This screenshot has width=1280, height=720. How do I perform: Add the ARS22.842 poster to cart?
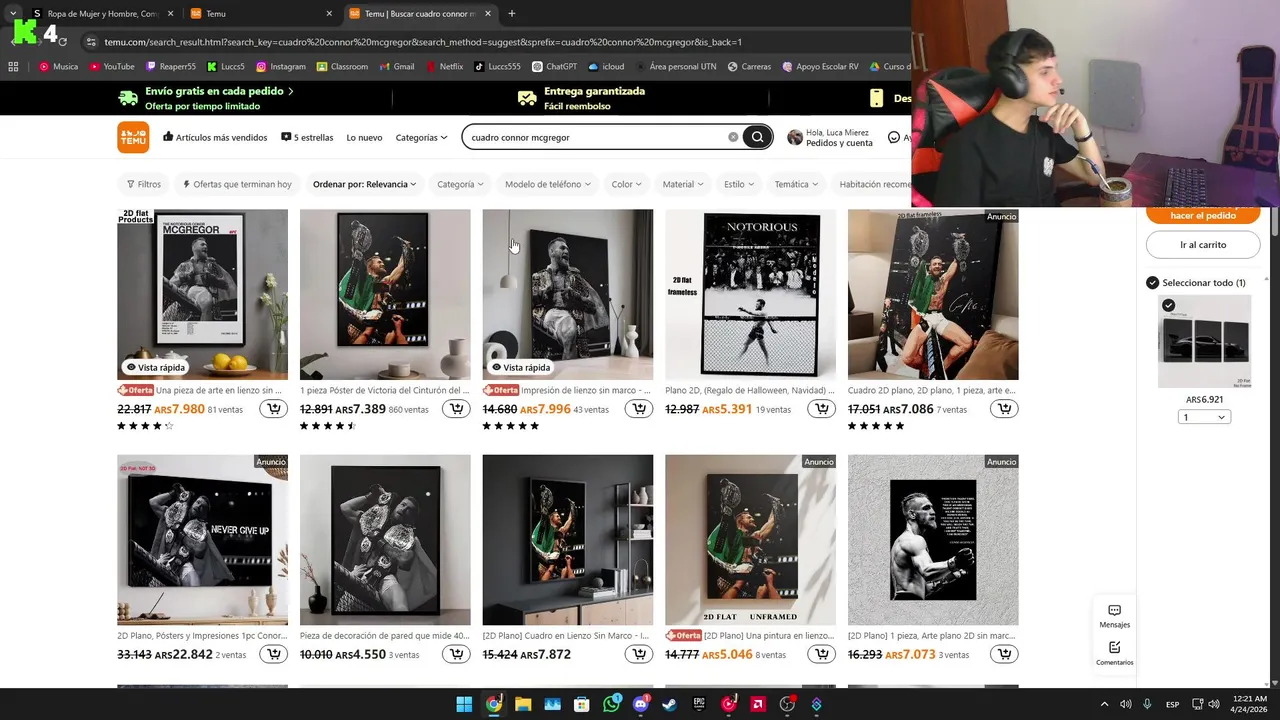point(273,654)
